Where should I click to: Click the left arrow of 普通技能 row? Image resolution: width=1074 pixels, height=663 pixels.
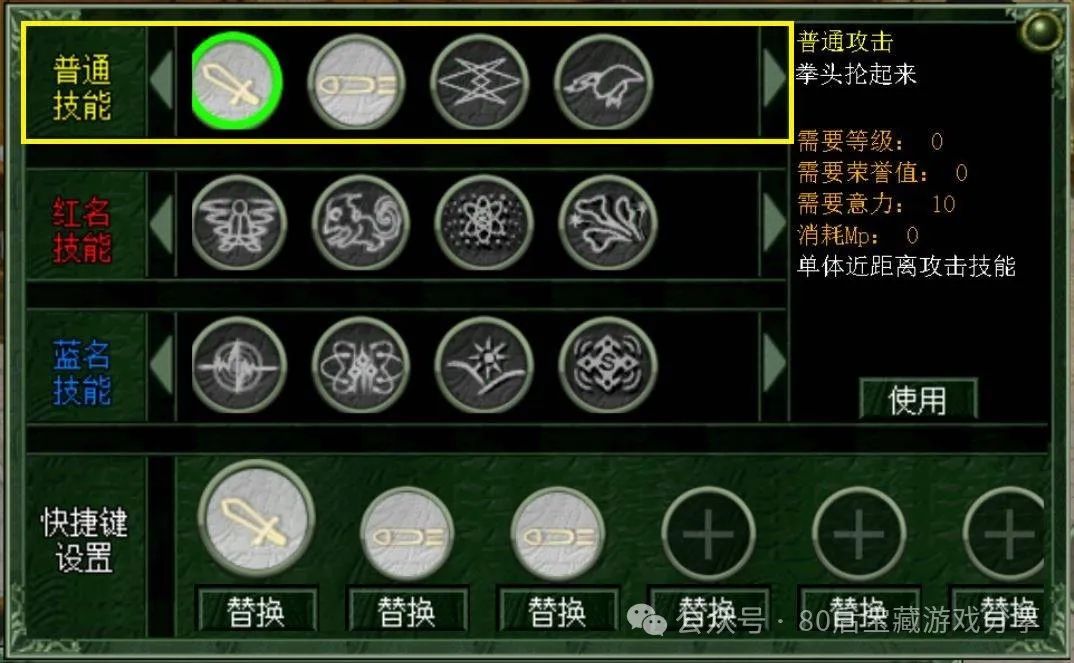162,82
